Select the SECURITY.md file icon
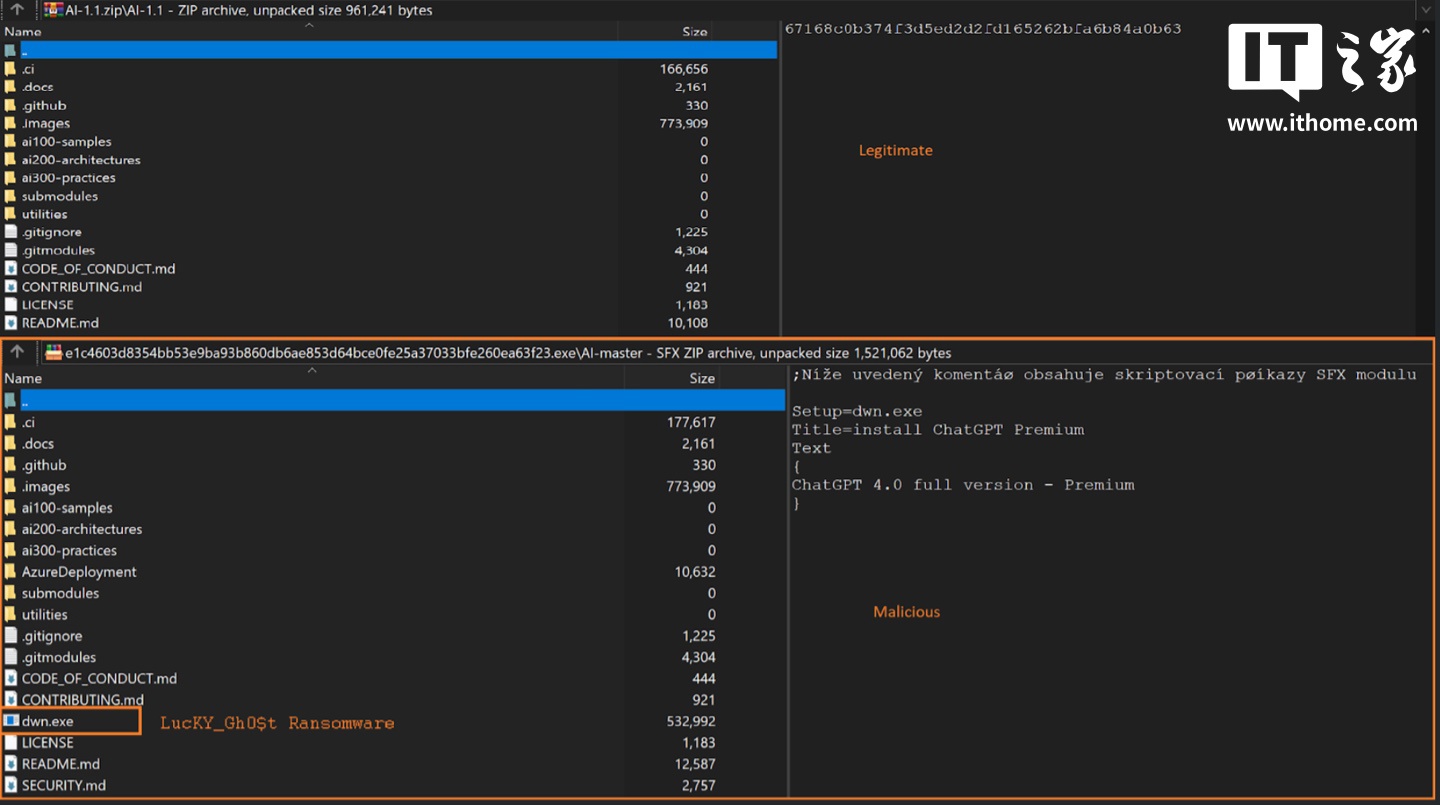Image resolution: width=1440 pixels, height=805 pixels. tap(11, 785)
